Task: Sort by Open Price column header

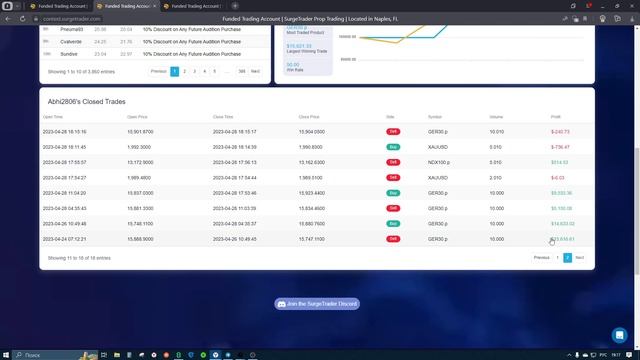Action: [137, 117]
